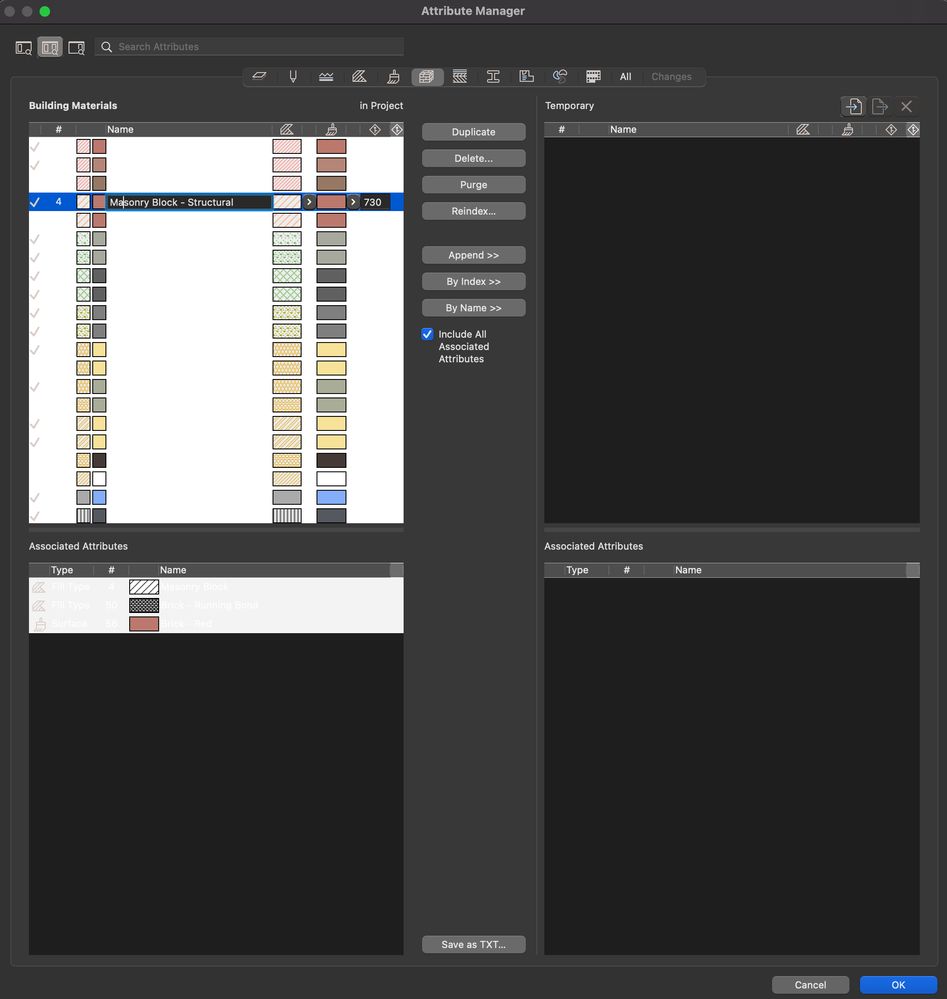
Task: Open the Reindex... dialog
Action: tap(474, 211)
